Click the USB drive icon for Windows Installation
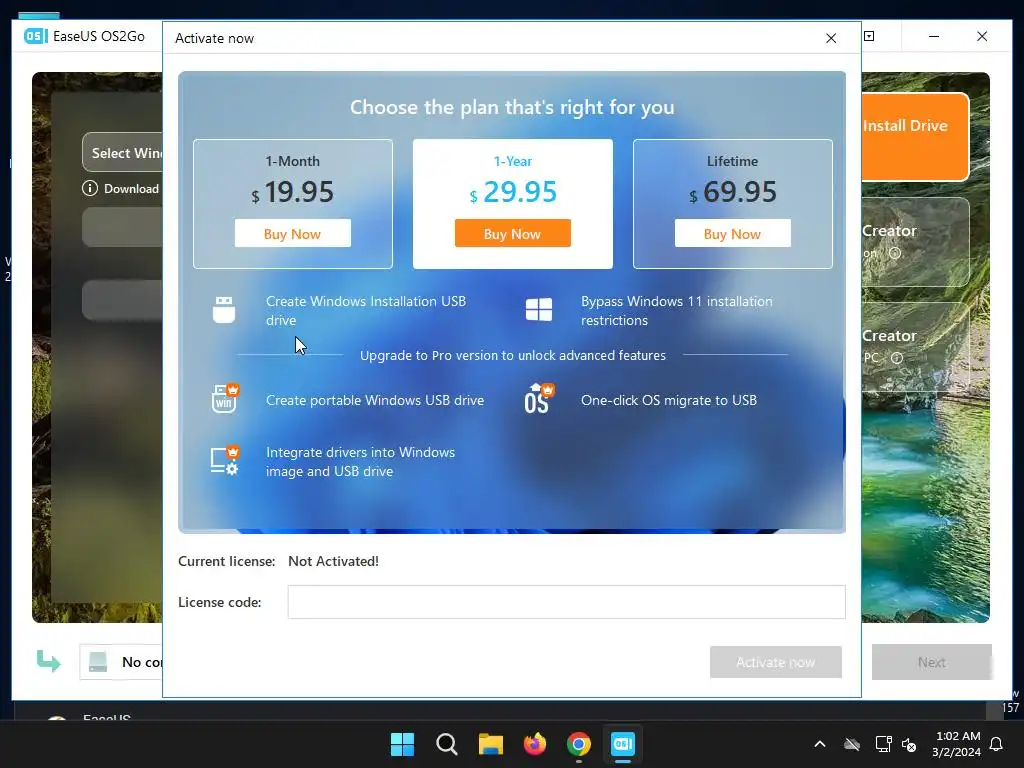Viewport: 1024px width, 768px height. tap(224, 310)
